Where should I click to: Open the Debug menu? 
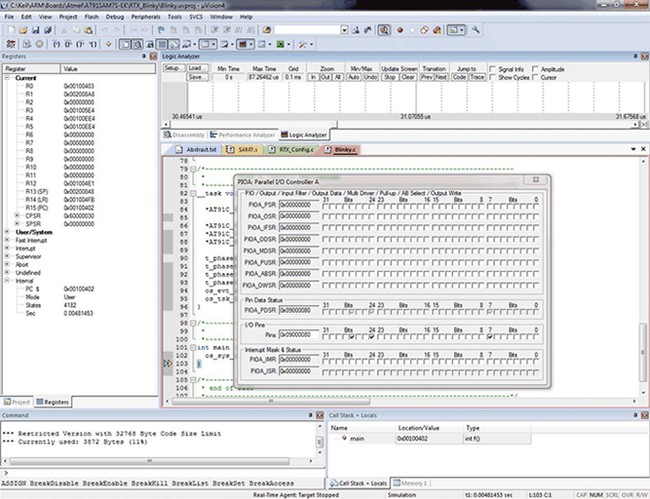coord(115,17)
